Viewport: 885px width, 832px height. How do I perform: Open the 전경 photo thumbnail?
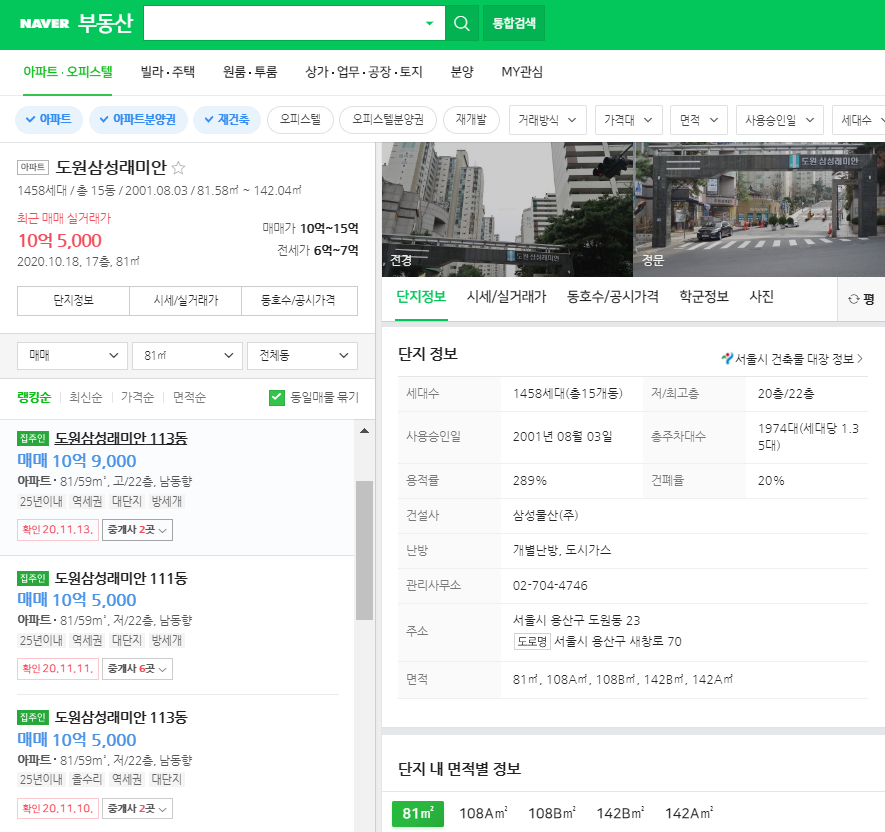(x=507, y=209)
